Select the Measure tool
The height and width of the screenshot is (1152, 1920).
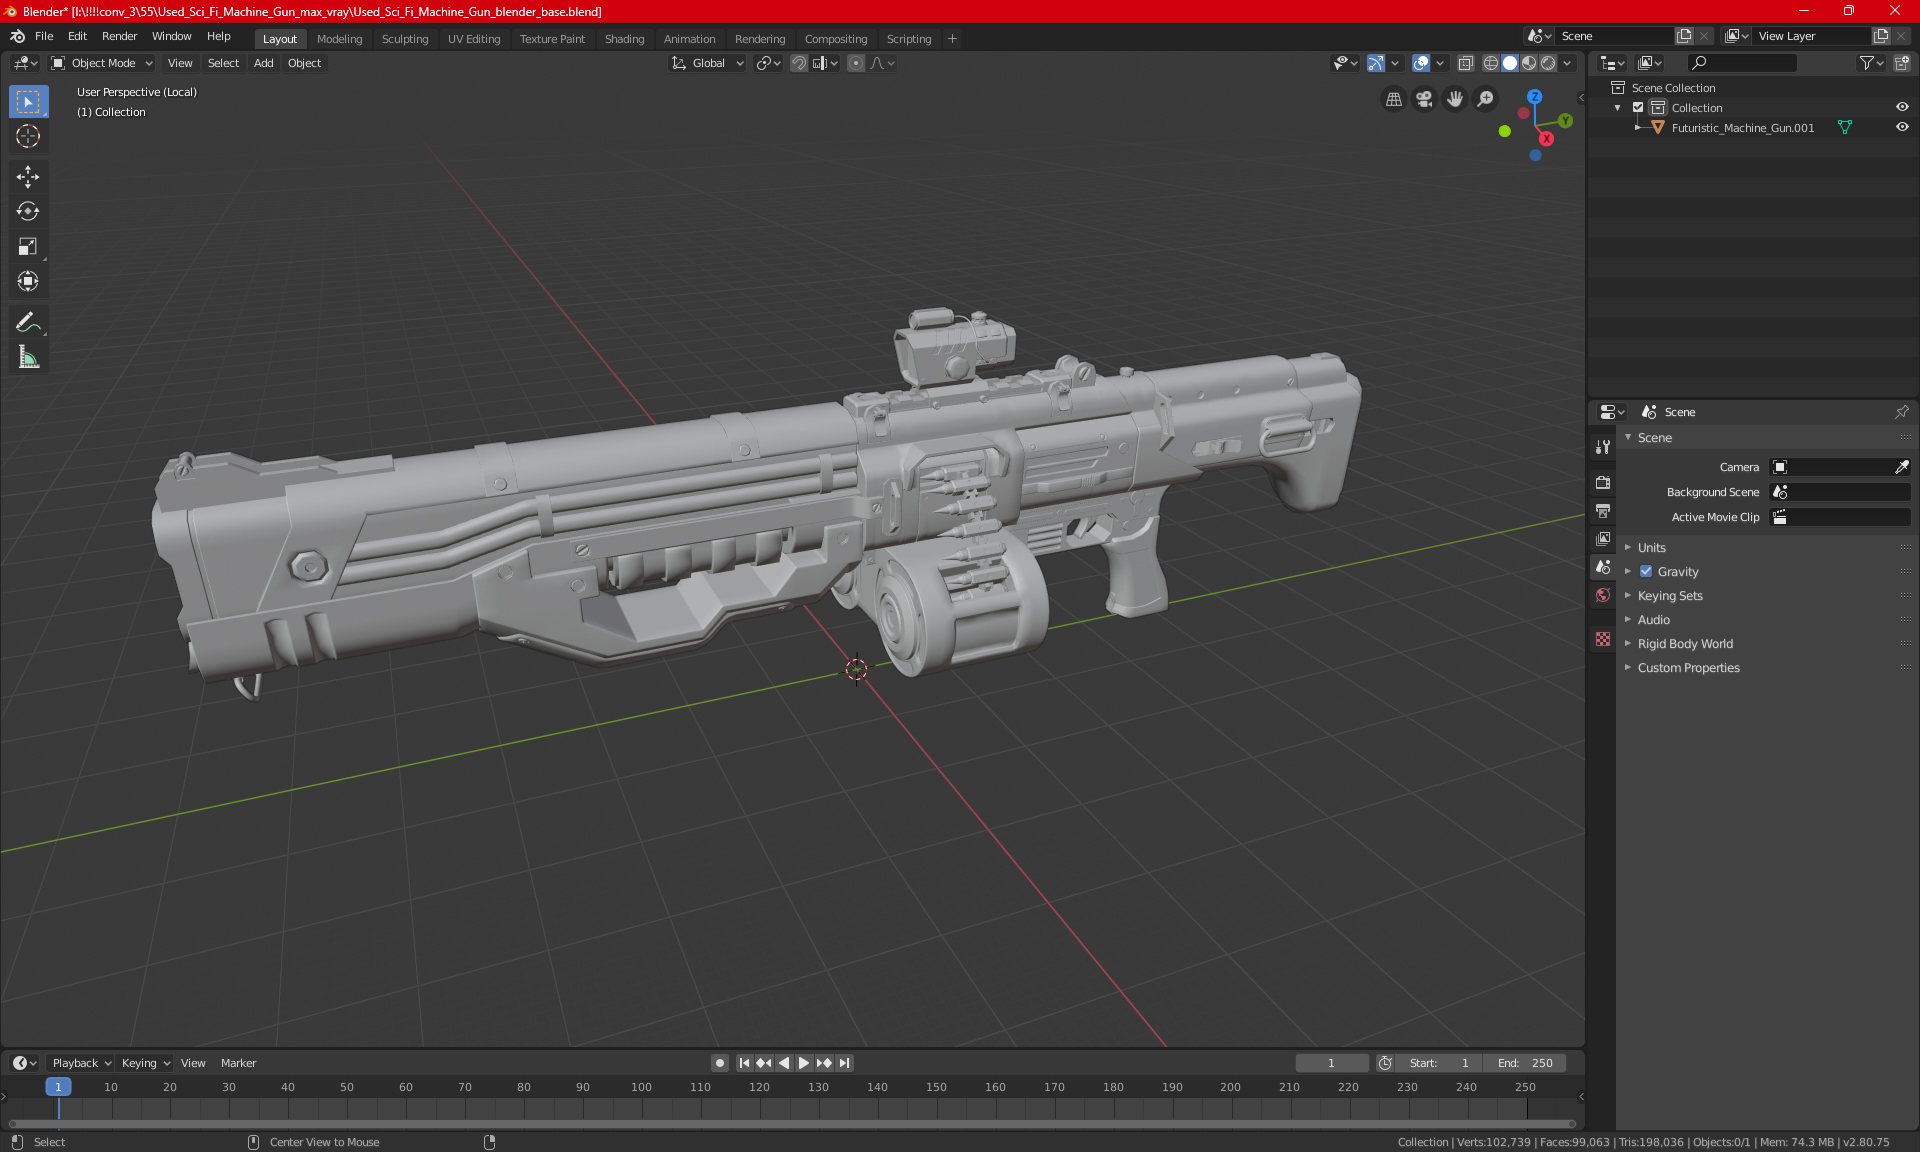(x=28, y=357)
